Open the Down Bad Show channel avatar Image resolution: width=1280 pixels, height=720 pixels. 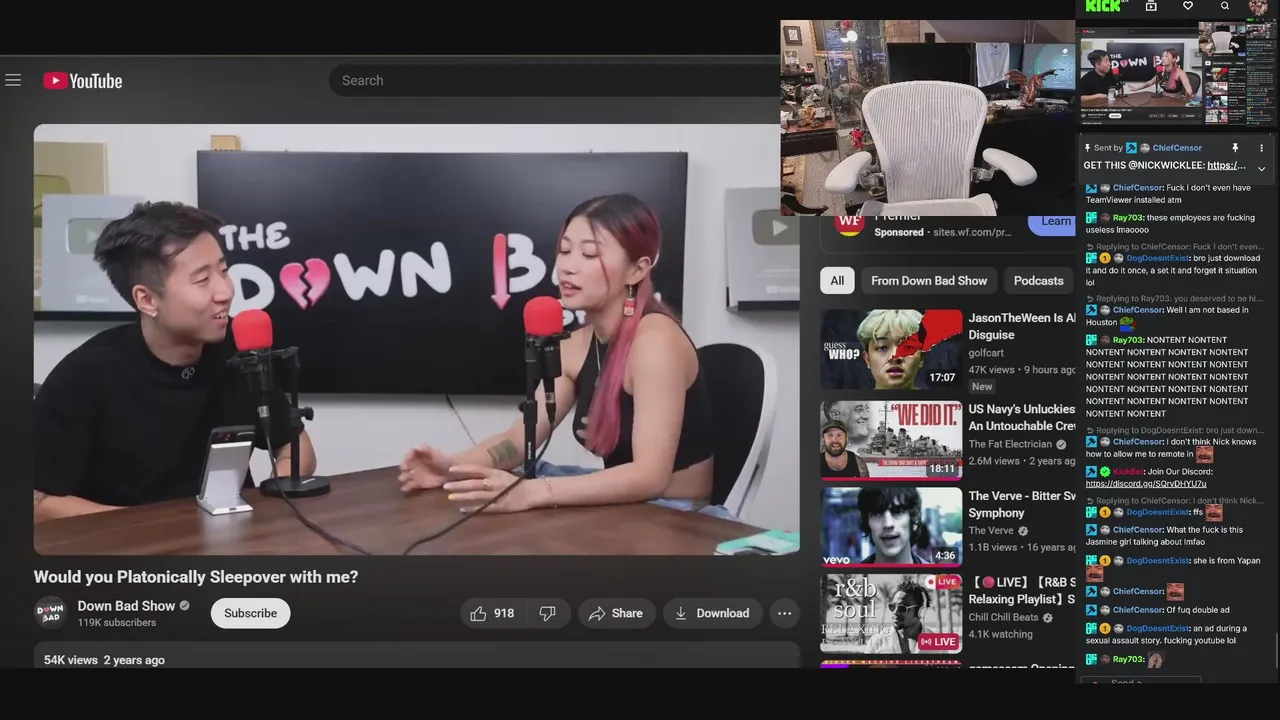click(50, 613)
